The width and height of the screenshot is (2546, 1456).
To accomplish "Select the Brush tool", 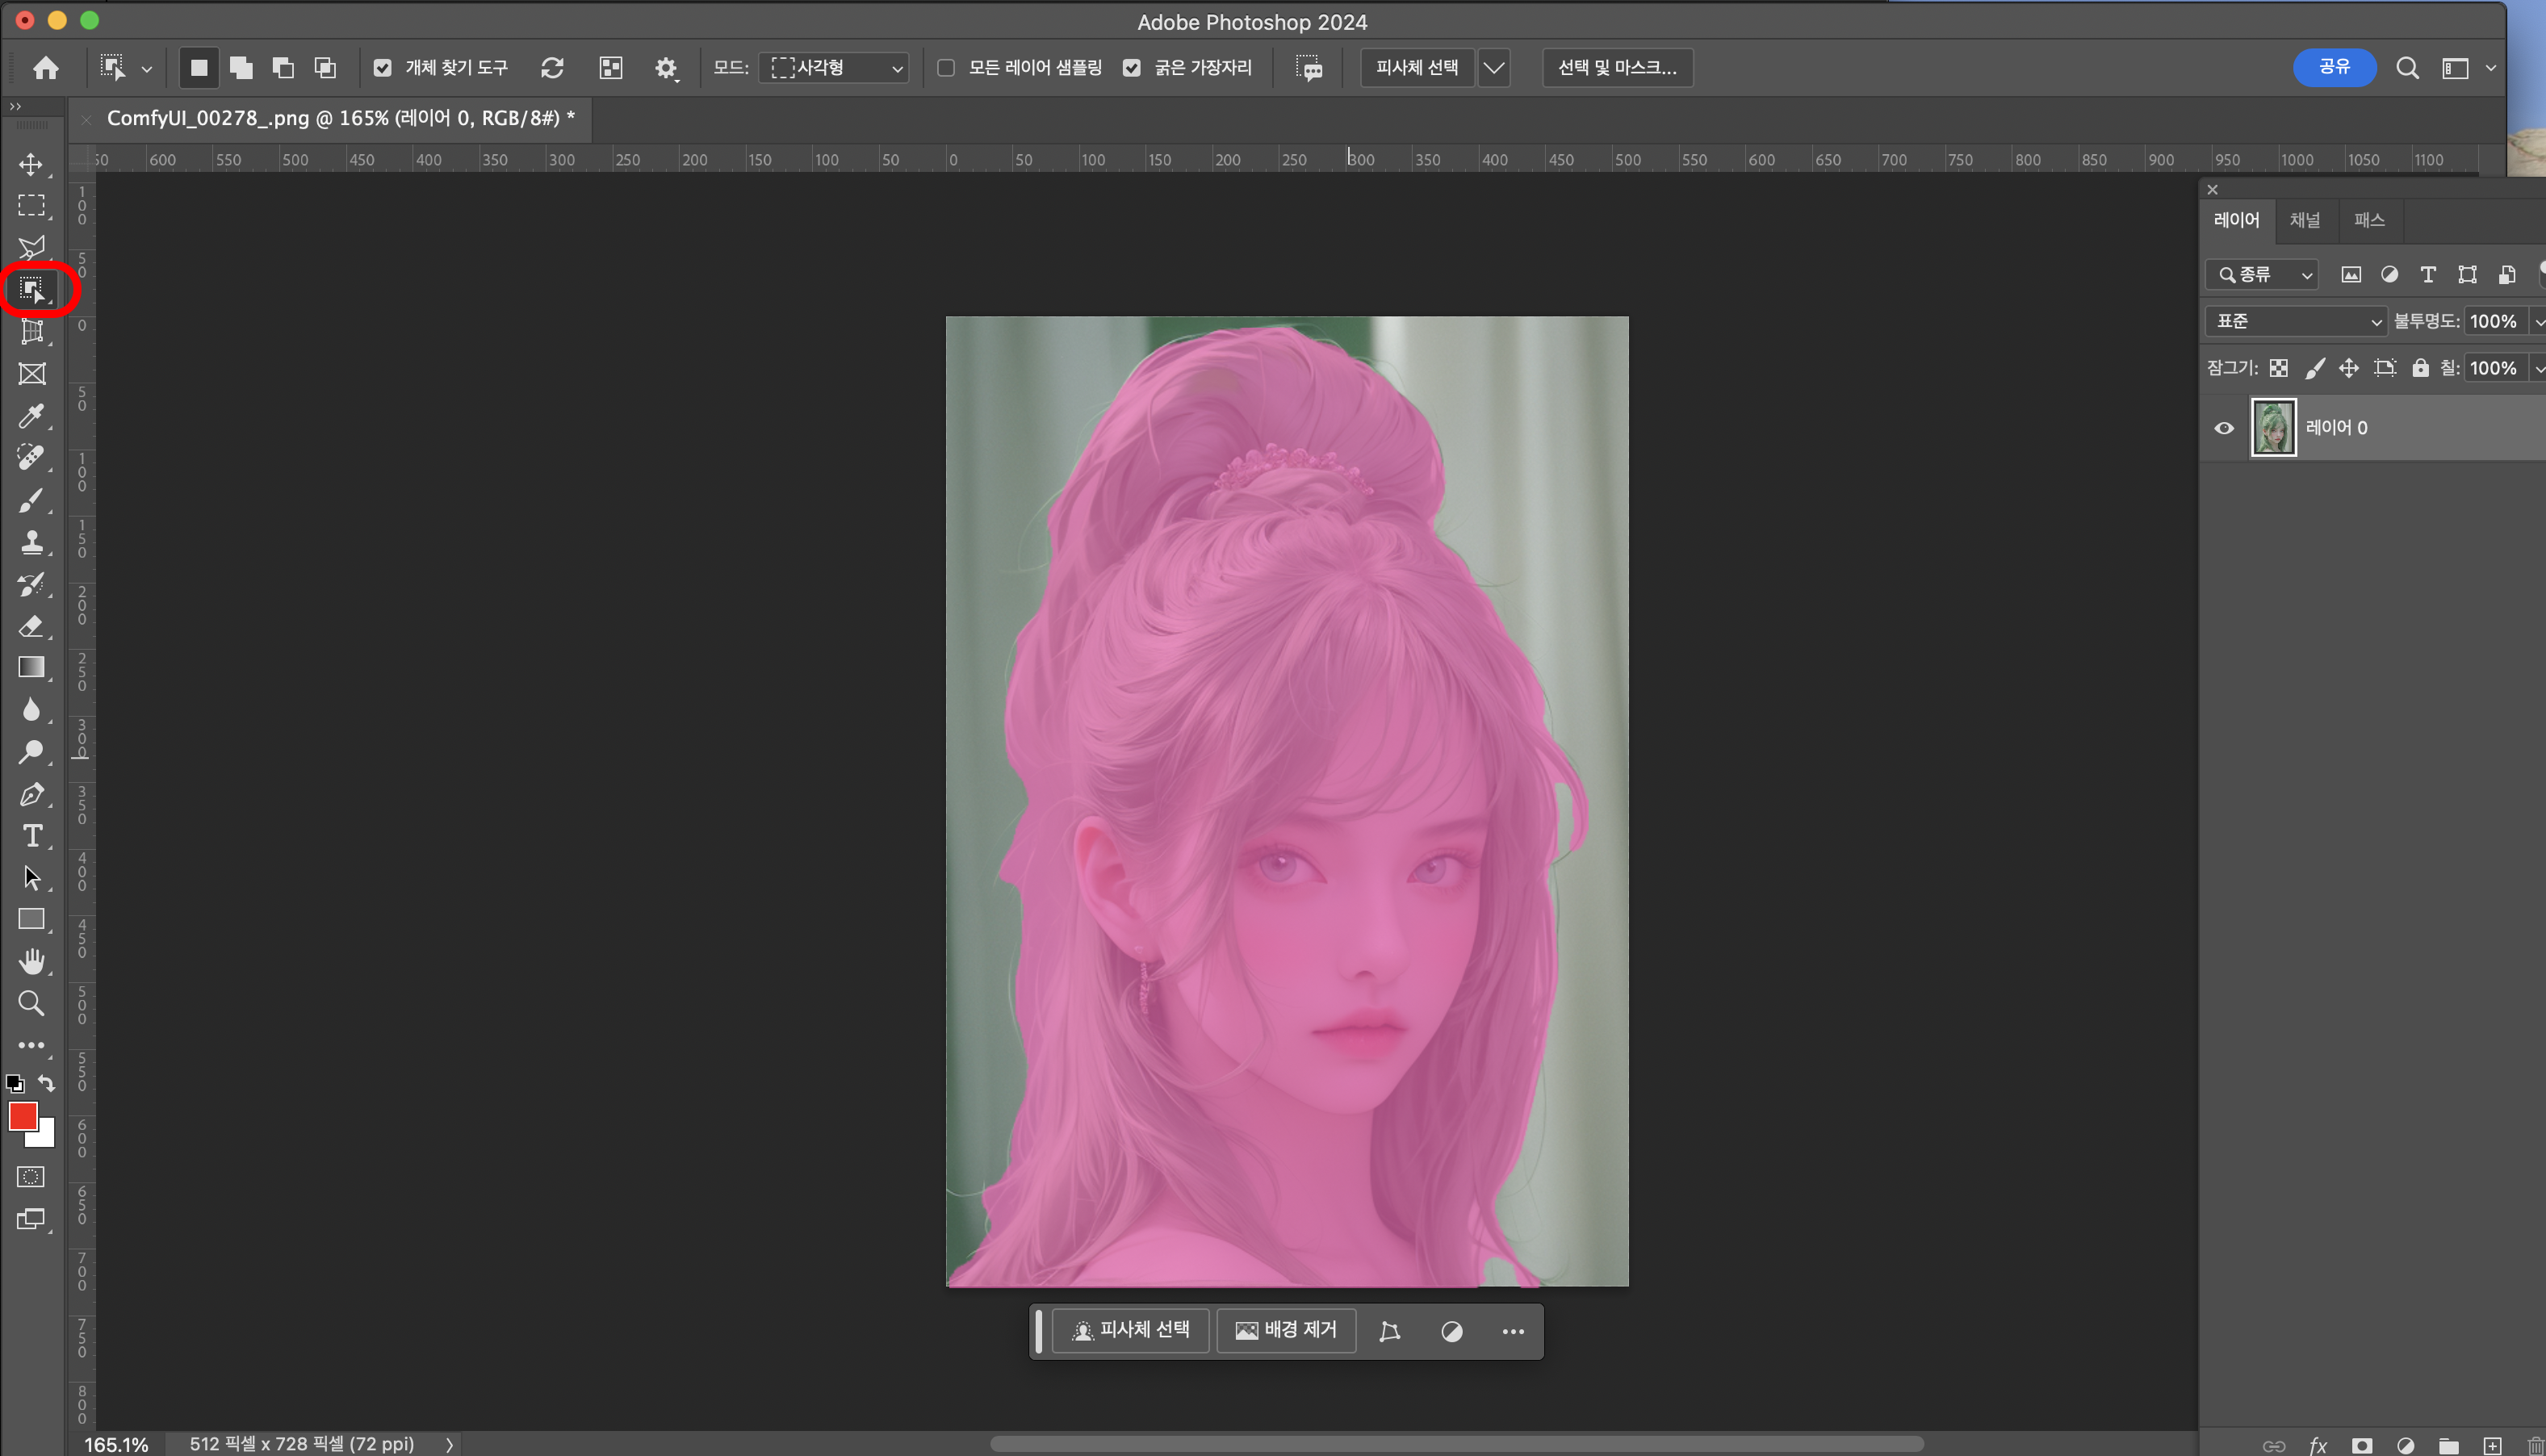I will tap(31, 500).
